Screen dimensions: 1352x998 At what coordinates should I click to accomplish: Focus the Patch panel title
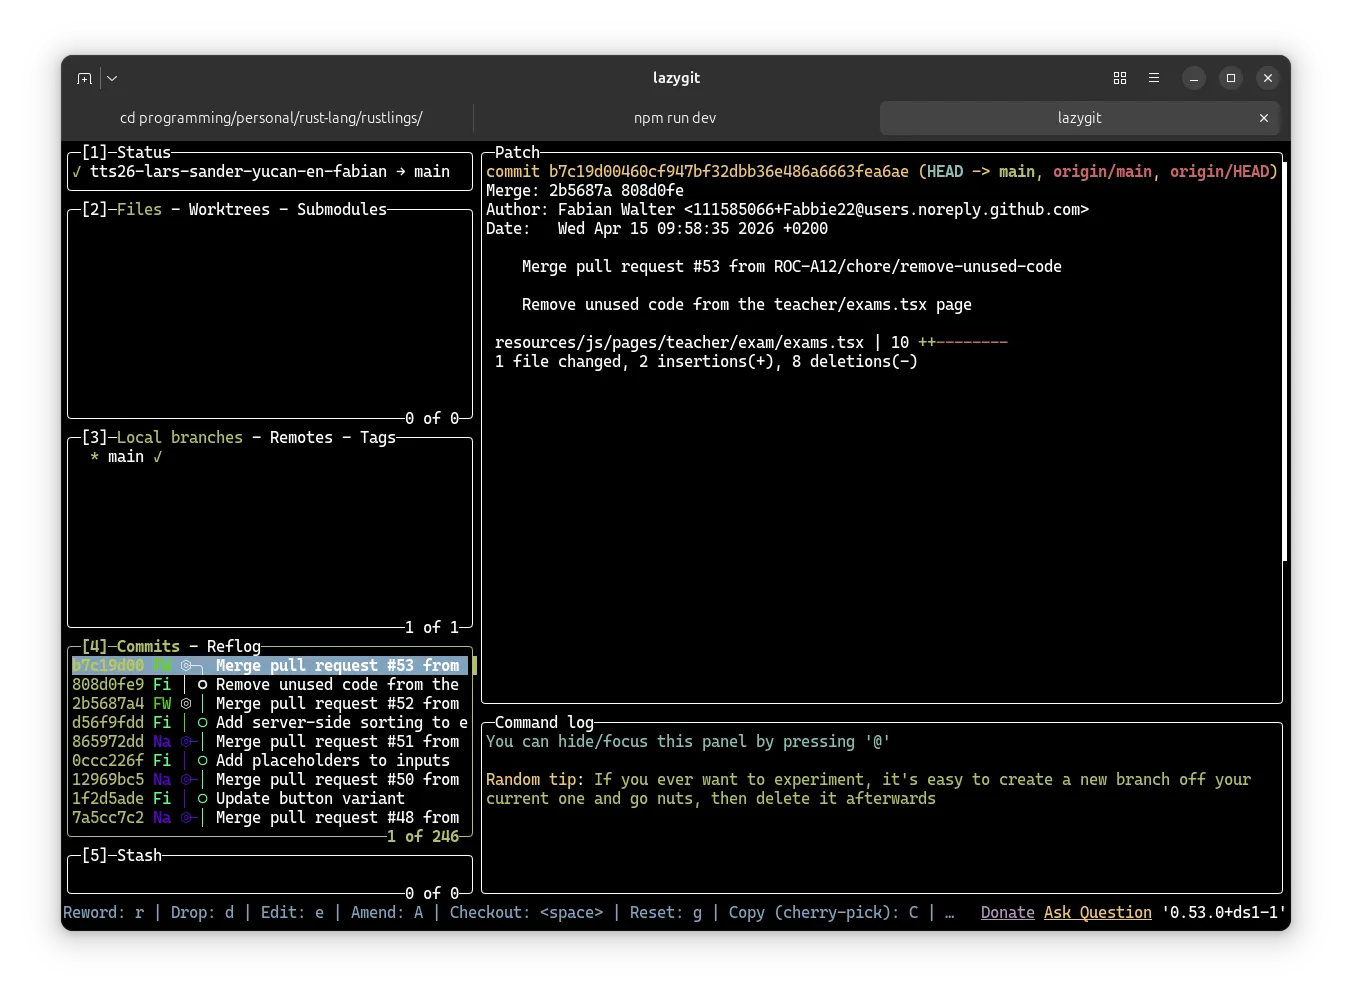[517, 153]
